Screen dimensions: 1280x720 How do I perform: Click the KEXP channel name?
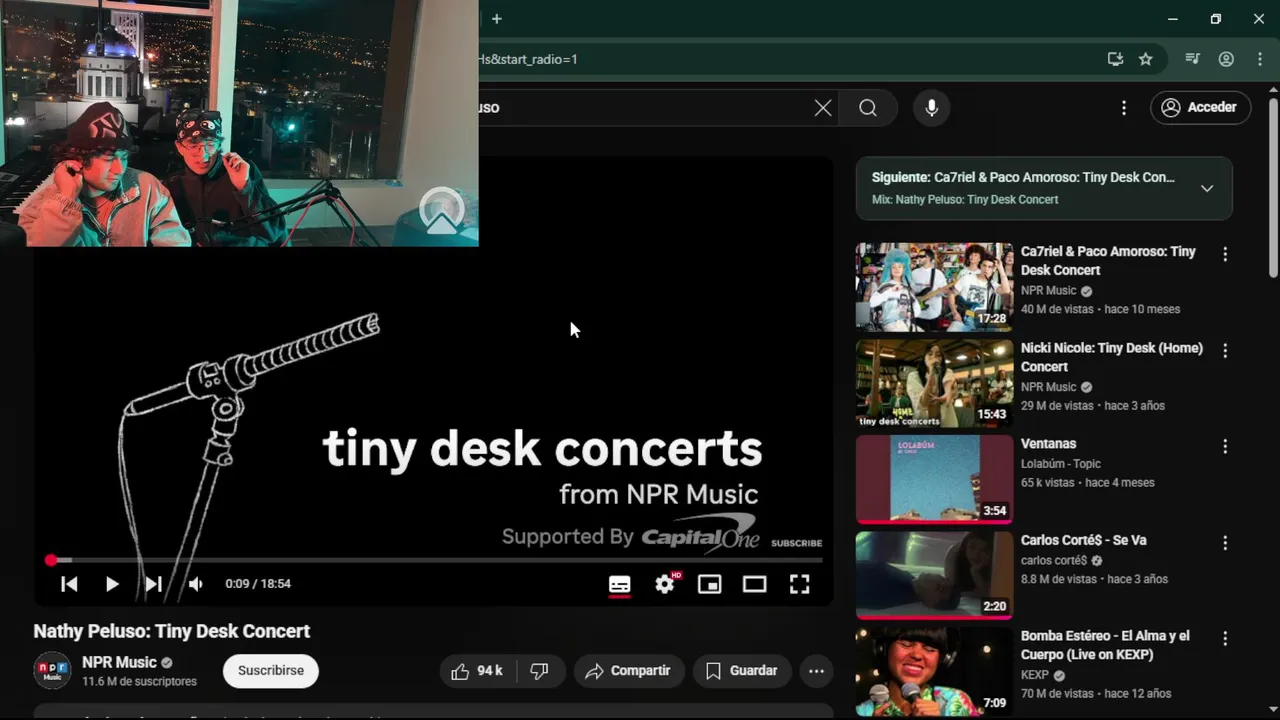point(1035,675)
